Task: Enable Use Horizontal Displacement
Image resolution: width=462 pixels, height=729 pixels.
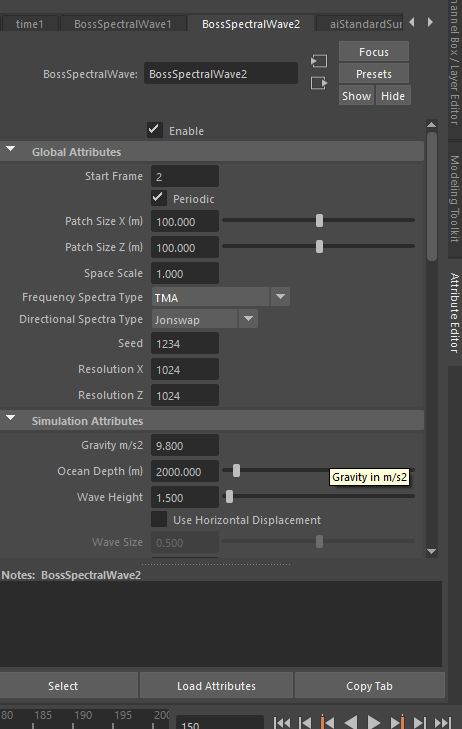Action: (x=159, y=519)
